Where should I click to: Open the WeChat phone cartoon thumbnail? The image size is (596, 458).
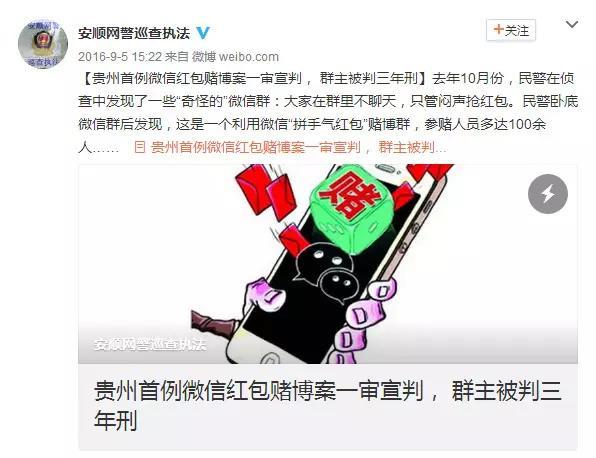pos(328,264)
